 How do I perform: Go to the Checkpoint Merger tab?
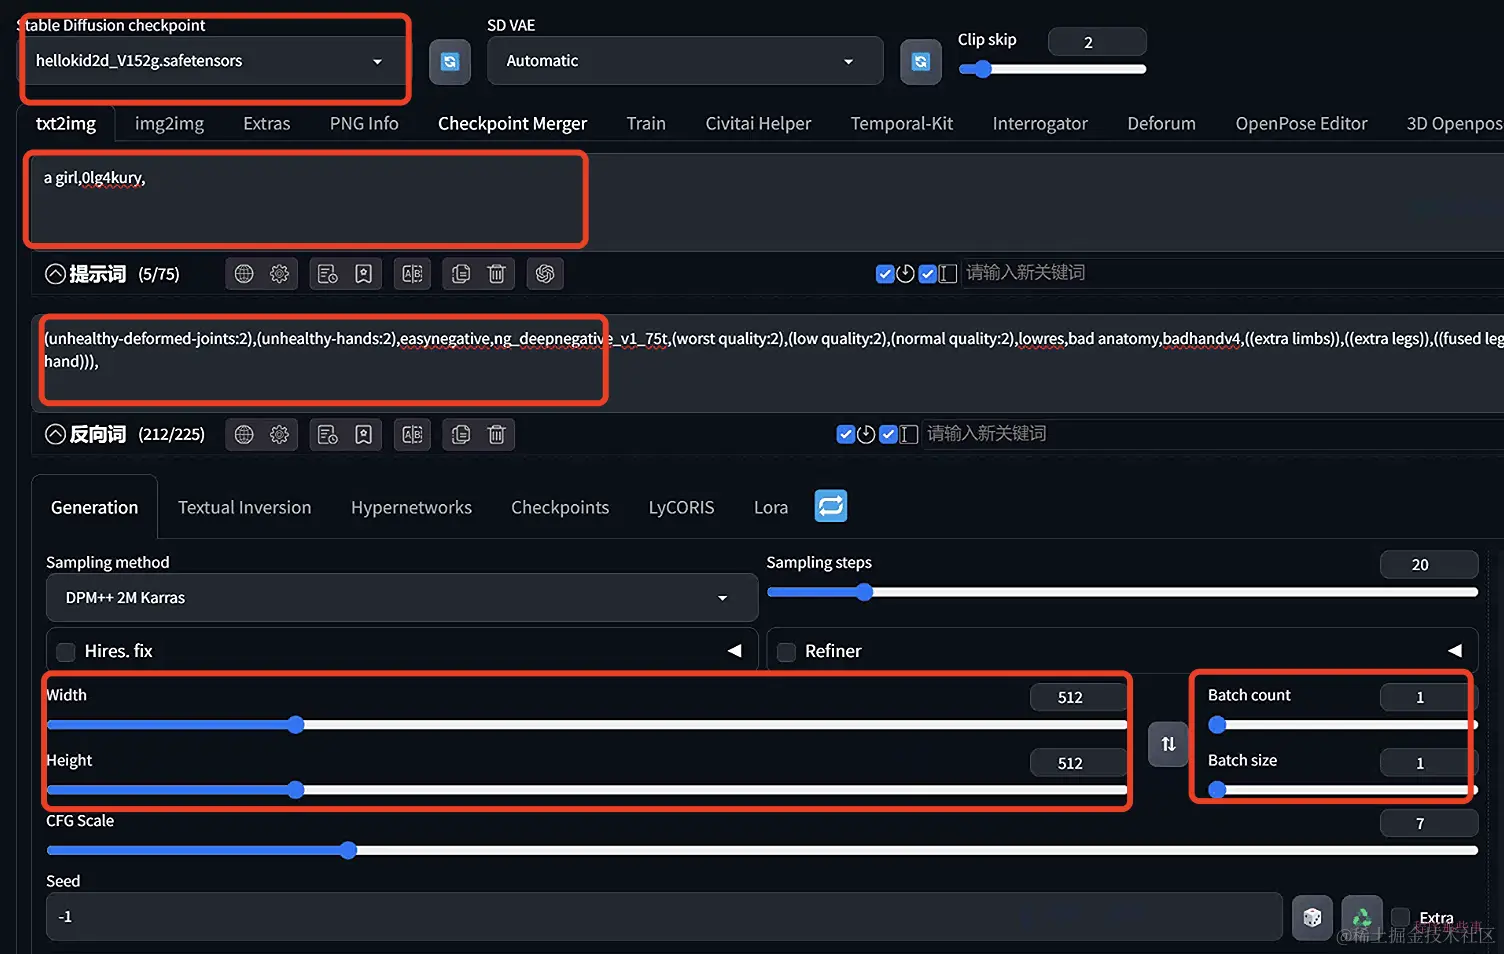[x=512, y=124]
